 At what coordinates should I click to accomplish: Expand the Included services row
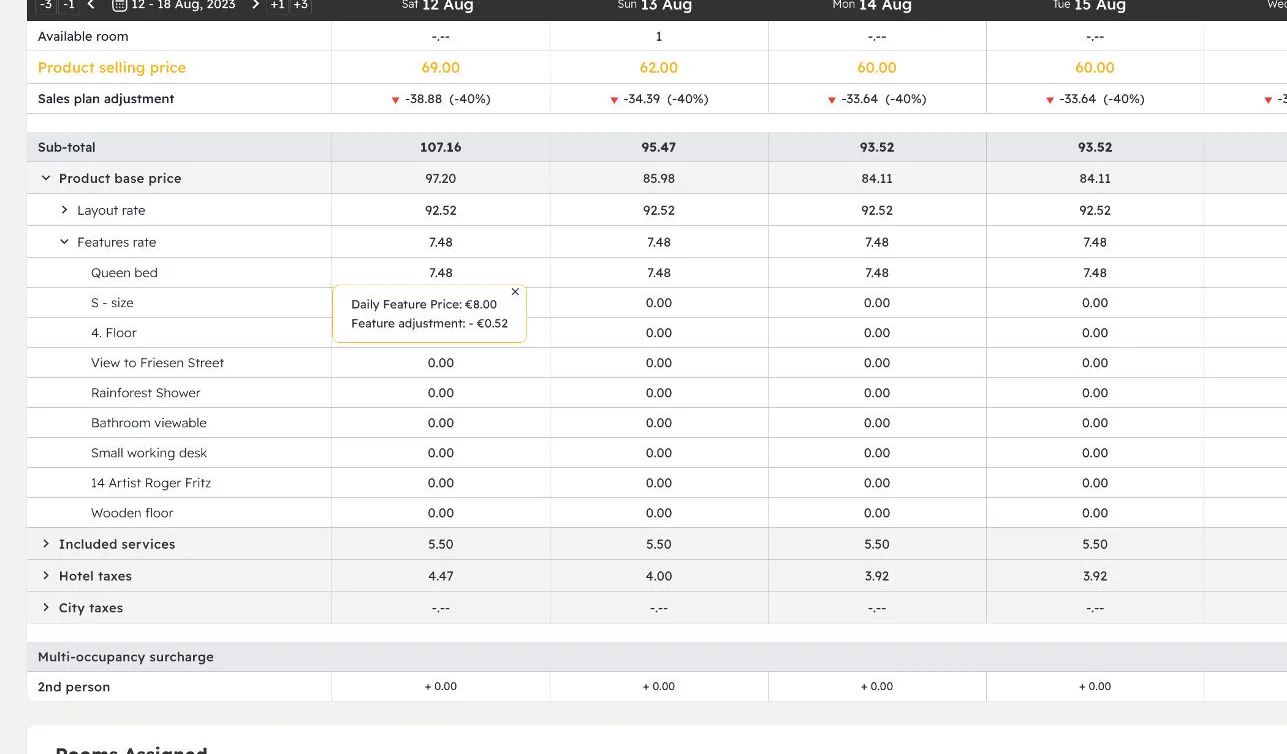coord(45,544)
